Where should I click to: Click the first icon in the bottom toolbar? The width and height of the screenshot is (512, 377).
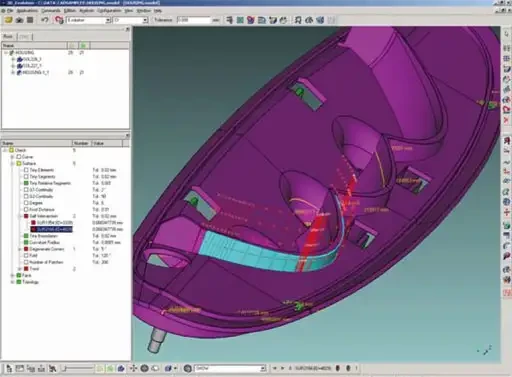point(9,368)
